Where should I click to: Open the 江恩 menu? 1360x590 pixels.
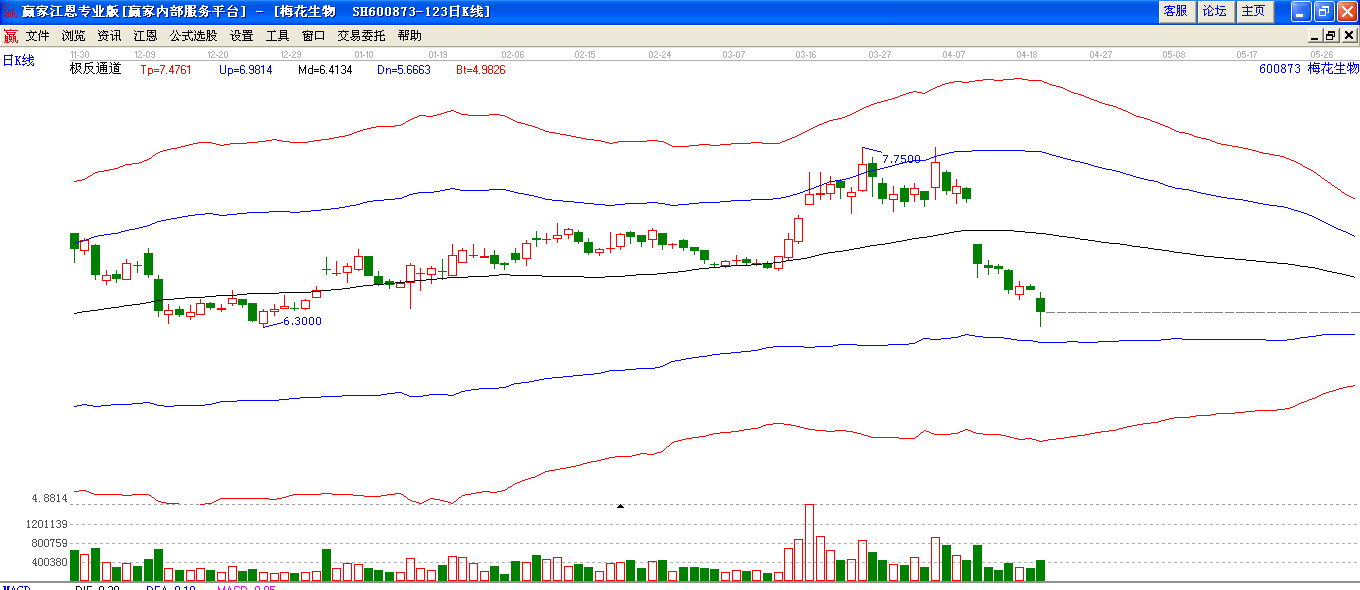click(145, 36)
